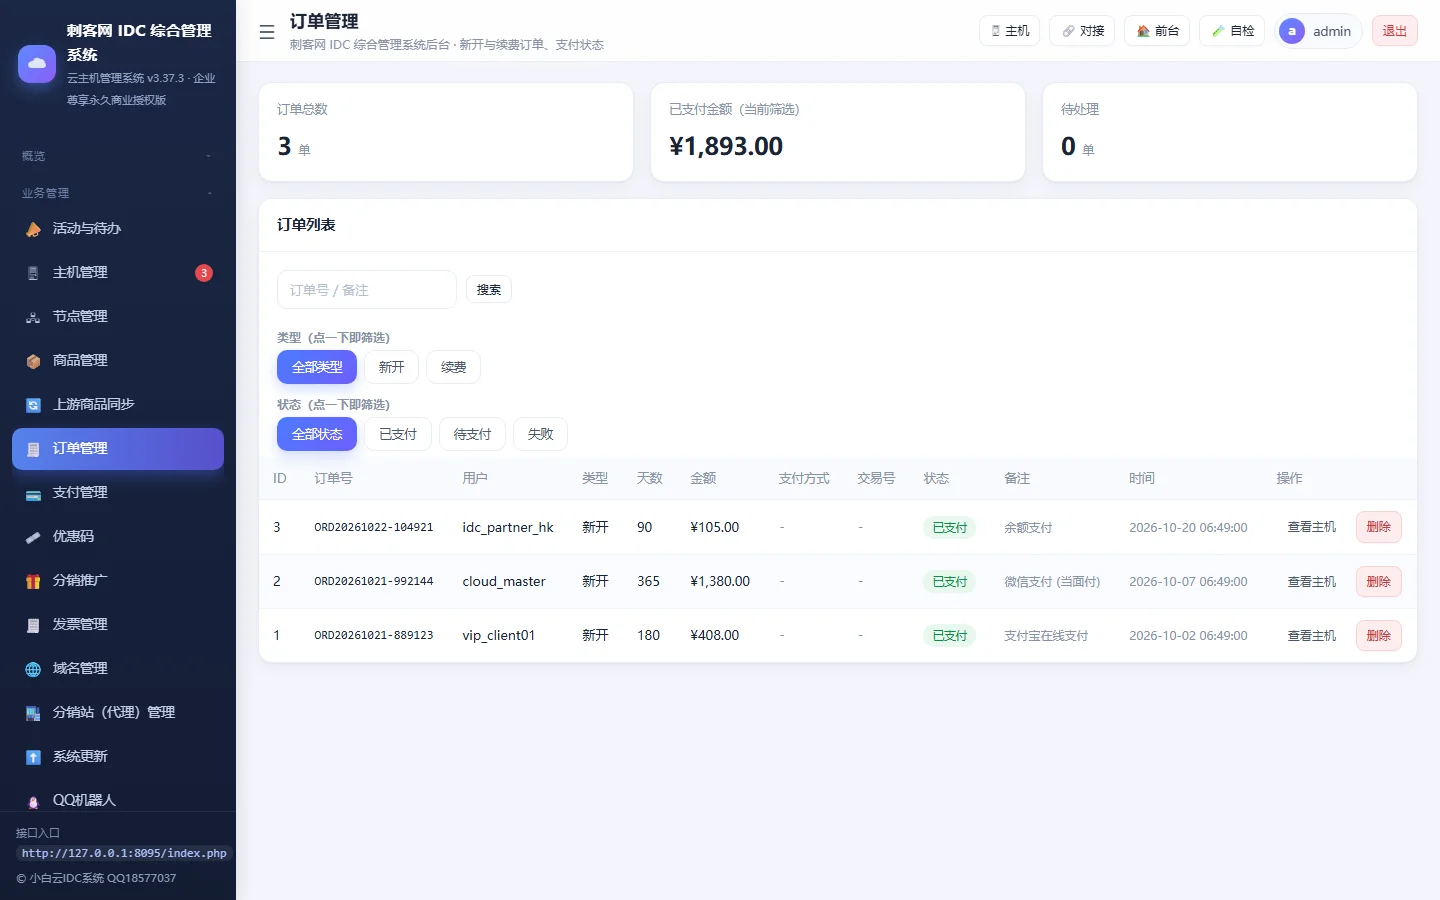Click the index.php interface URL
Viewport: 1440px width, 900px height.
(124, 853)
